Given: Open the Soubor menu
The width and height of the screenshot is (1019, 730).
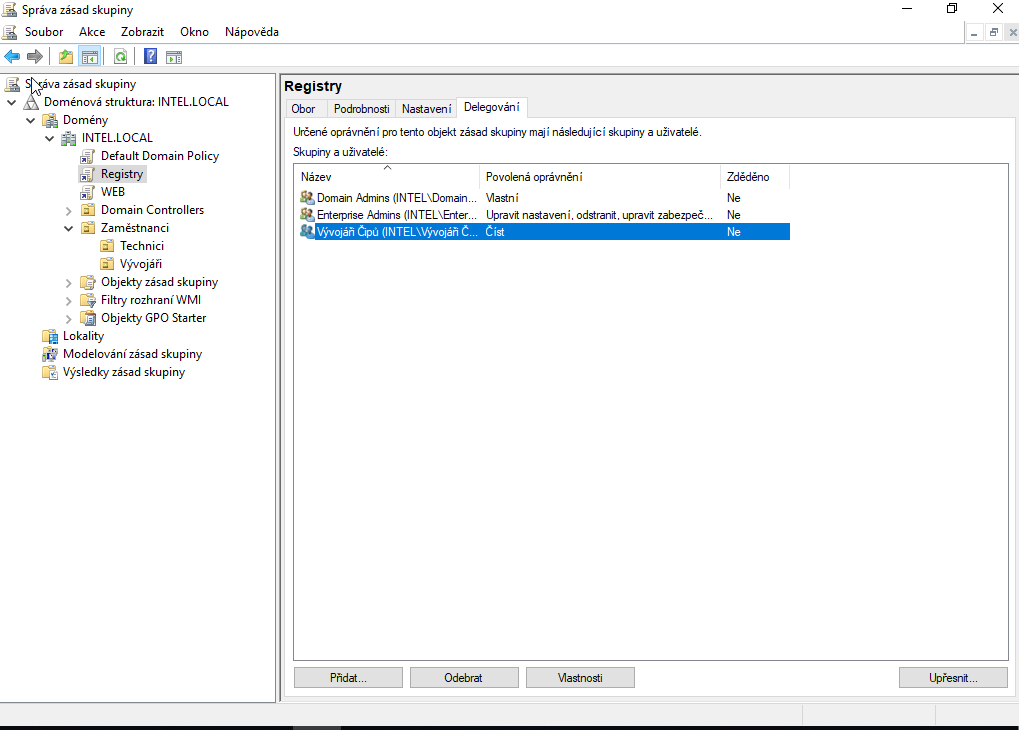Looking at the screenshot, I should tap(44, 32).
